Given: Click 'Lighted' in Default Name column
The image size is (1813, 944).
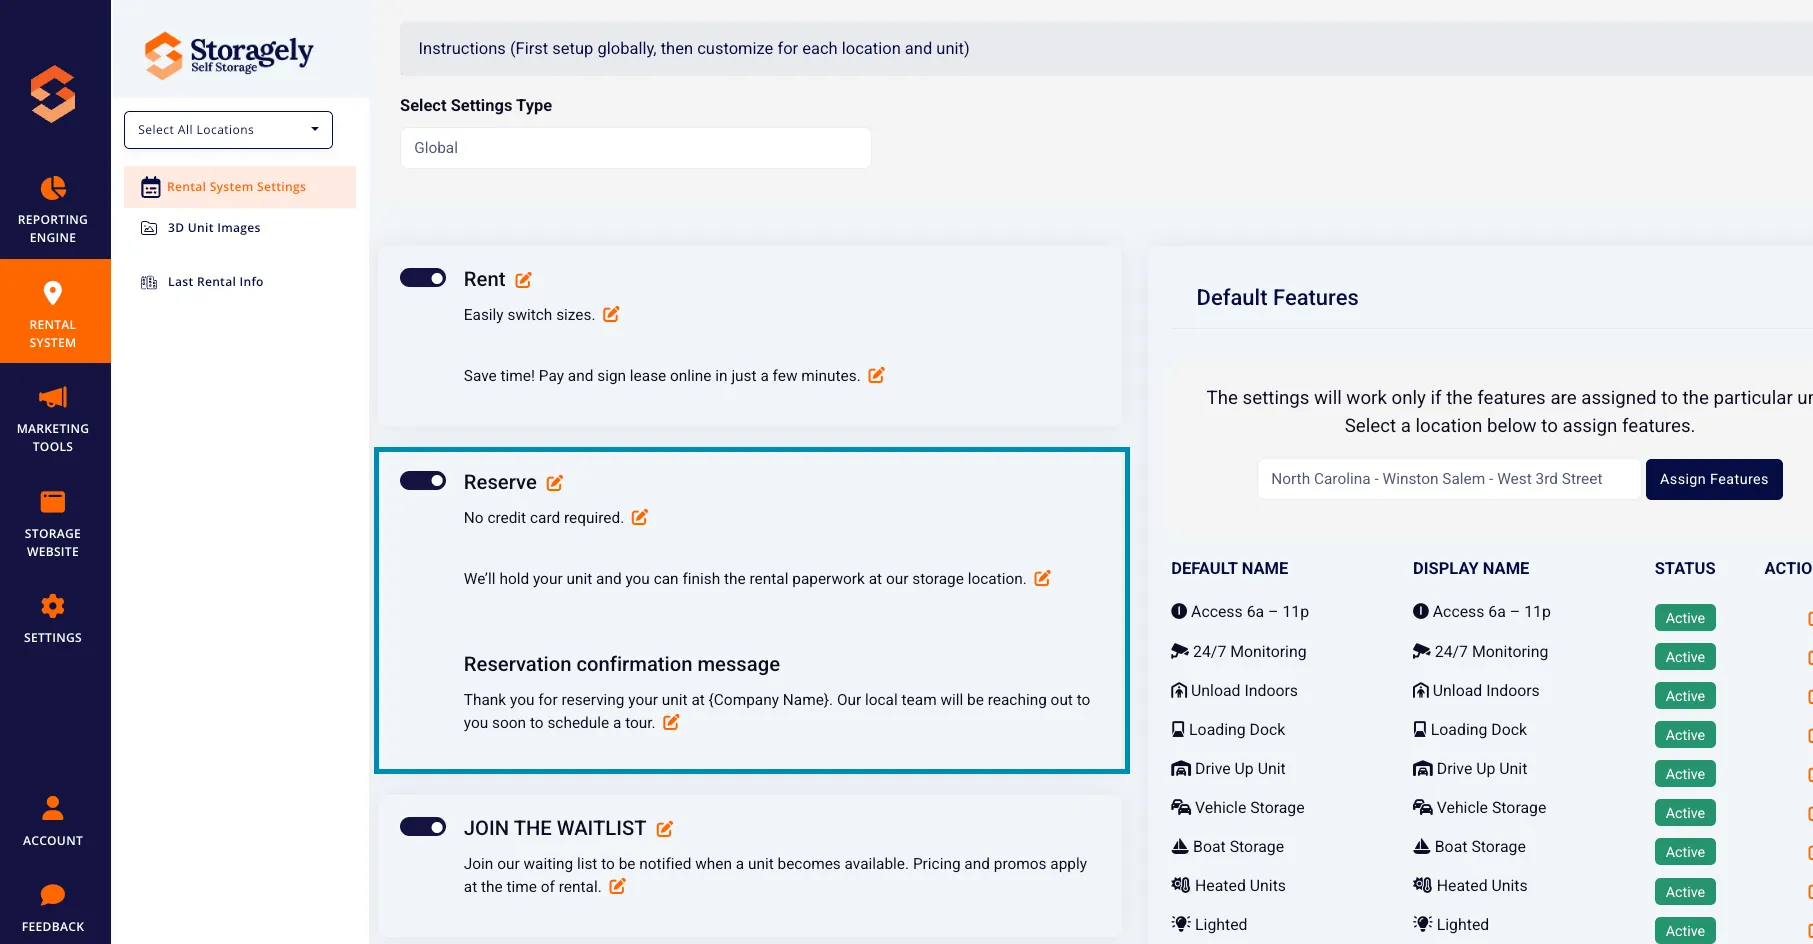Looking at the screenshot, I should (x=1221, y=925).
